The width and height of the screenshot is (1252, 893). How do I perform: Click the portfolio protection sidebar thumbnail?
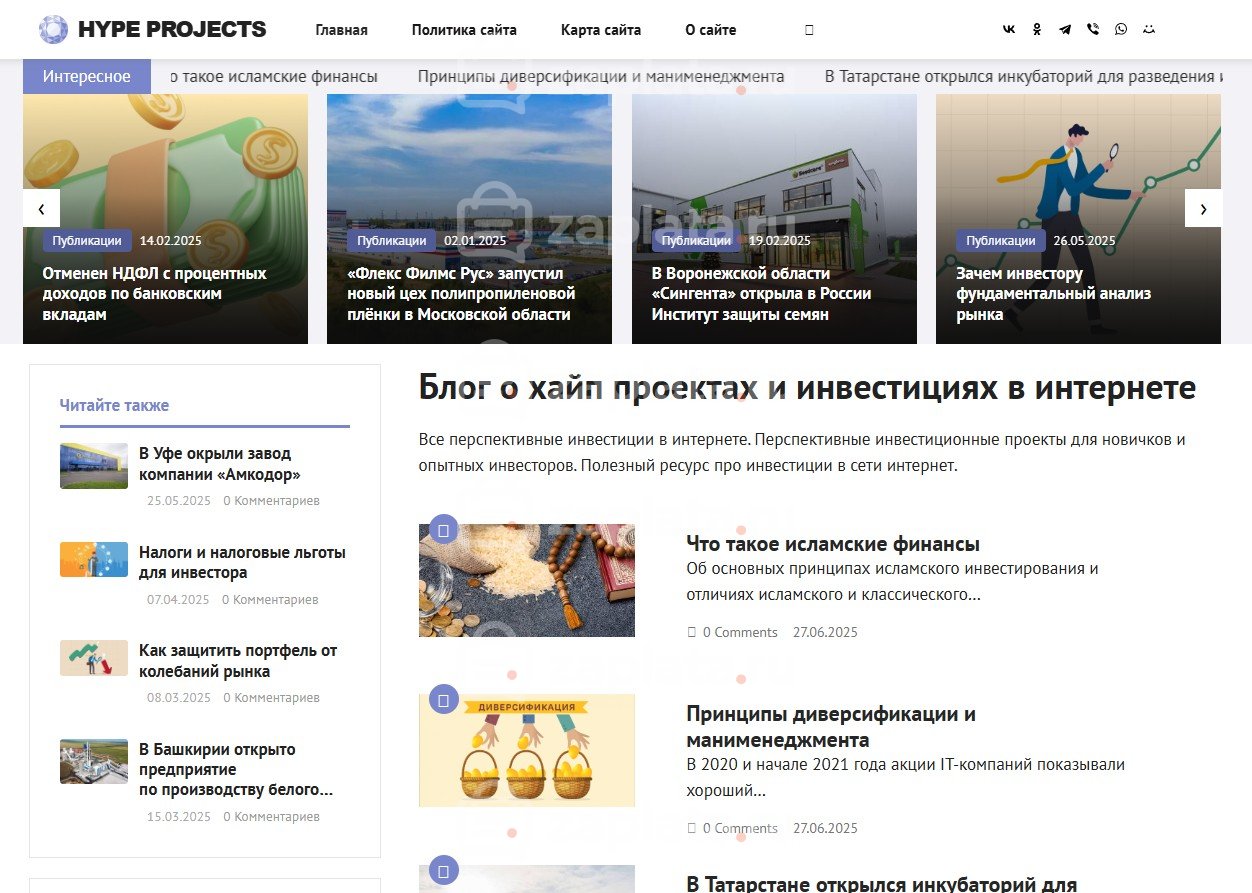pos(94,658)
